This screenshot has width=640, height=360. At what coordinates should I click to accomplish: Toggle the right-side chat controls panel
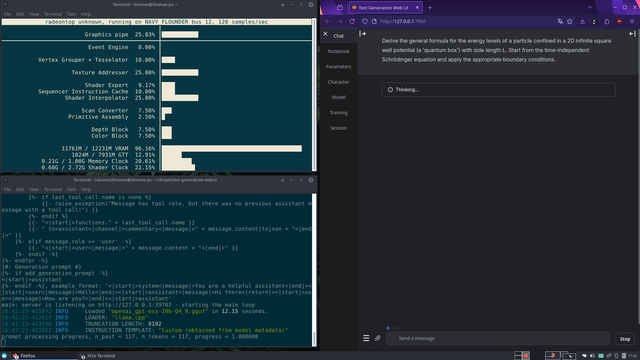(x=632, y=34)
